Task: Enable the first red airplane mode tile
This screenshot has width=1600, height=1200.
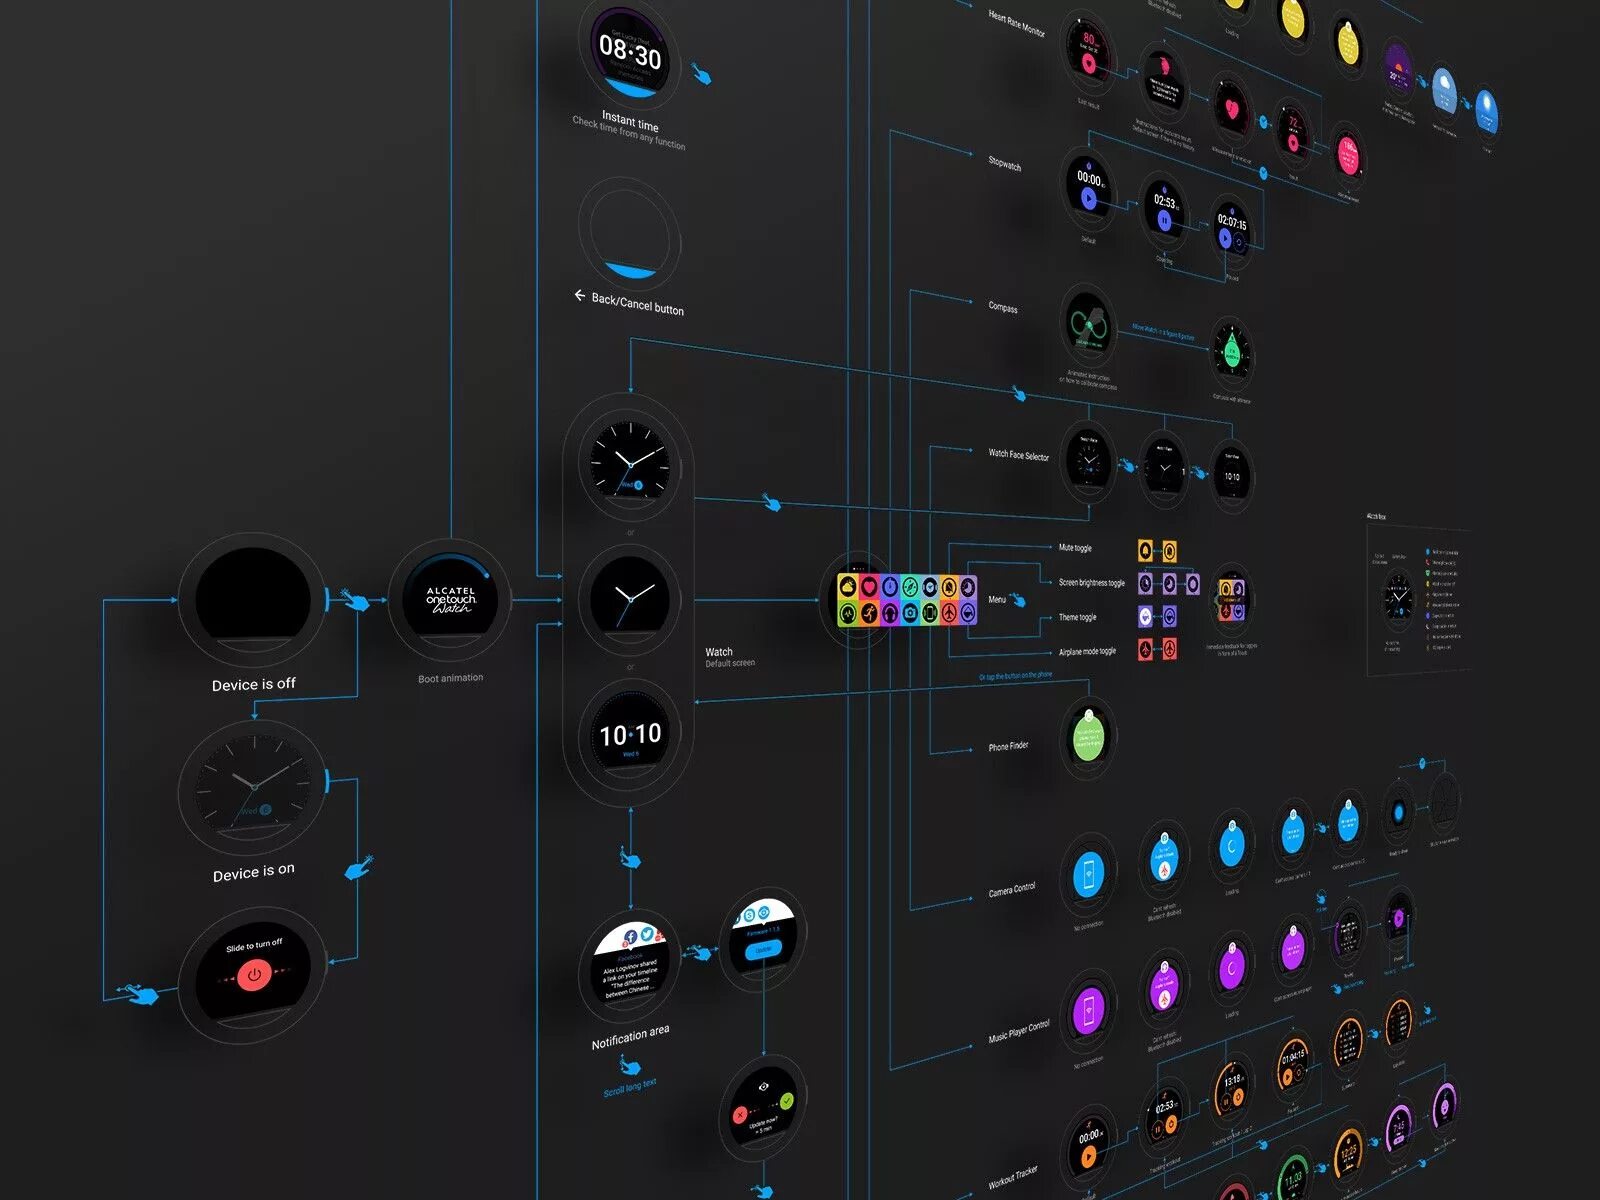Action: pyautogui.click(x=1145, y=649)
